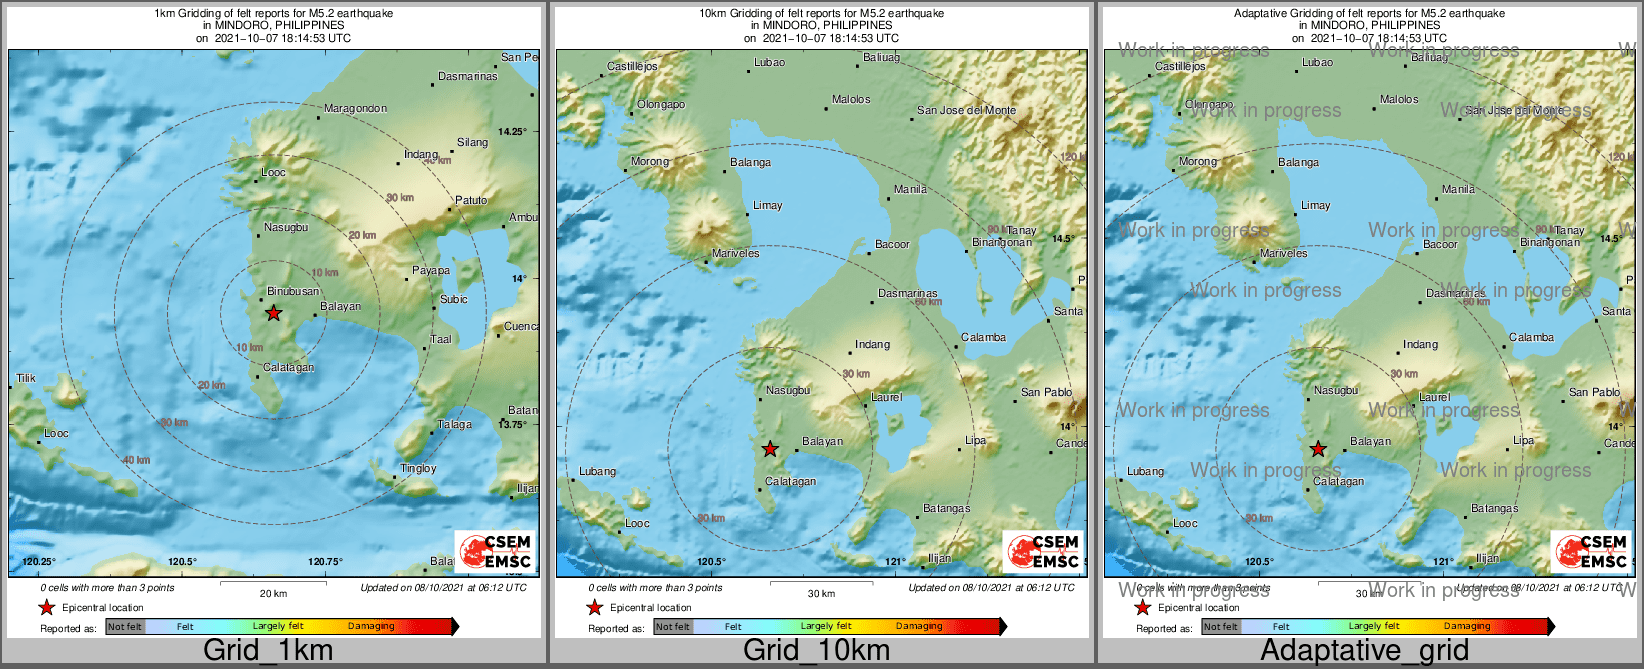Click 'Not felt' legend segment in Grid_1km panel

coord(125,626)
